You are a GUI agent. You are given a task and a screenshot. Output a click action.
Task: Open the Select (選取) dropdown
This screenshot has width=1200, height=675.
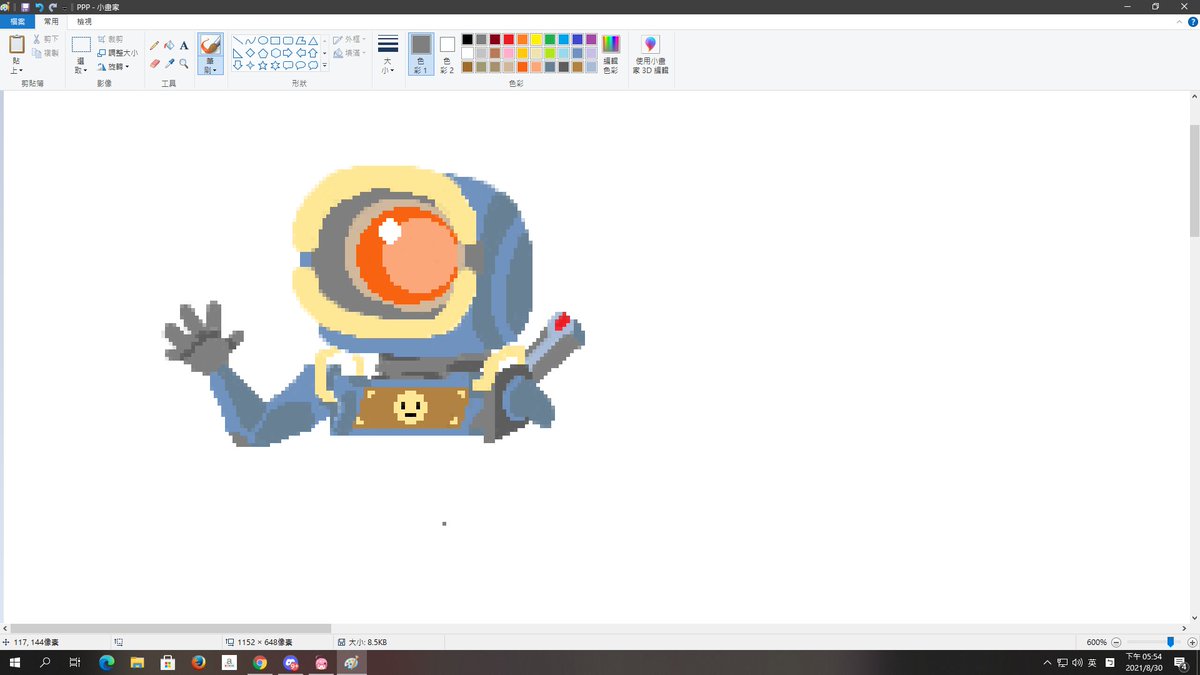(81, 66)
